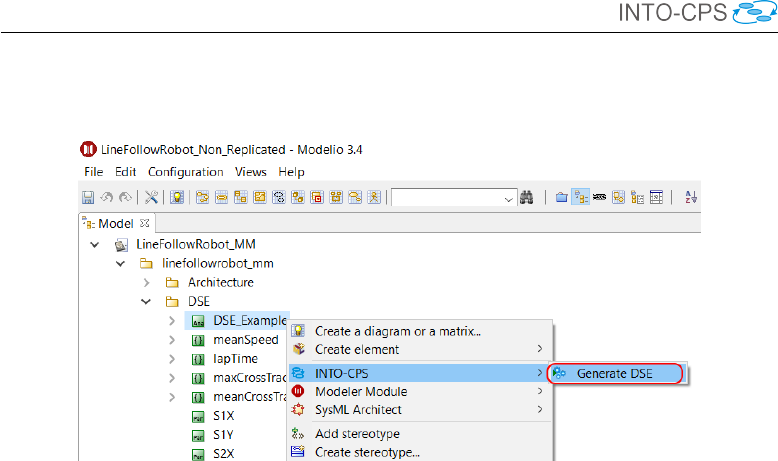Click the Architecture folder icon
The height and width of the screenshot is (461, 778).
point(172,283)
